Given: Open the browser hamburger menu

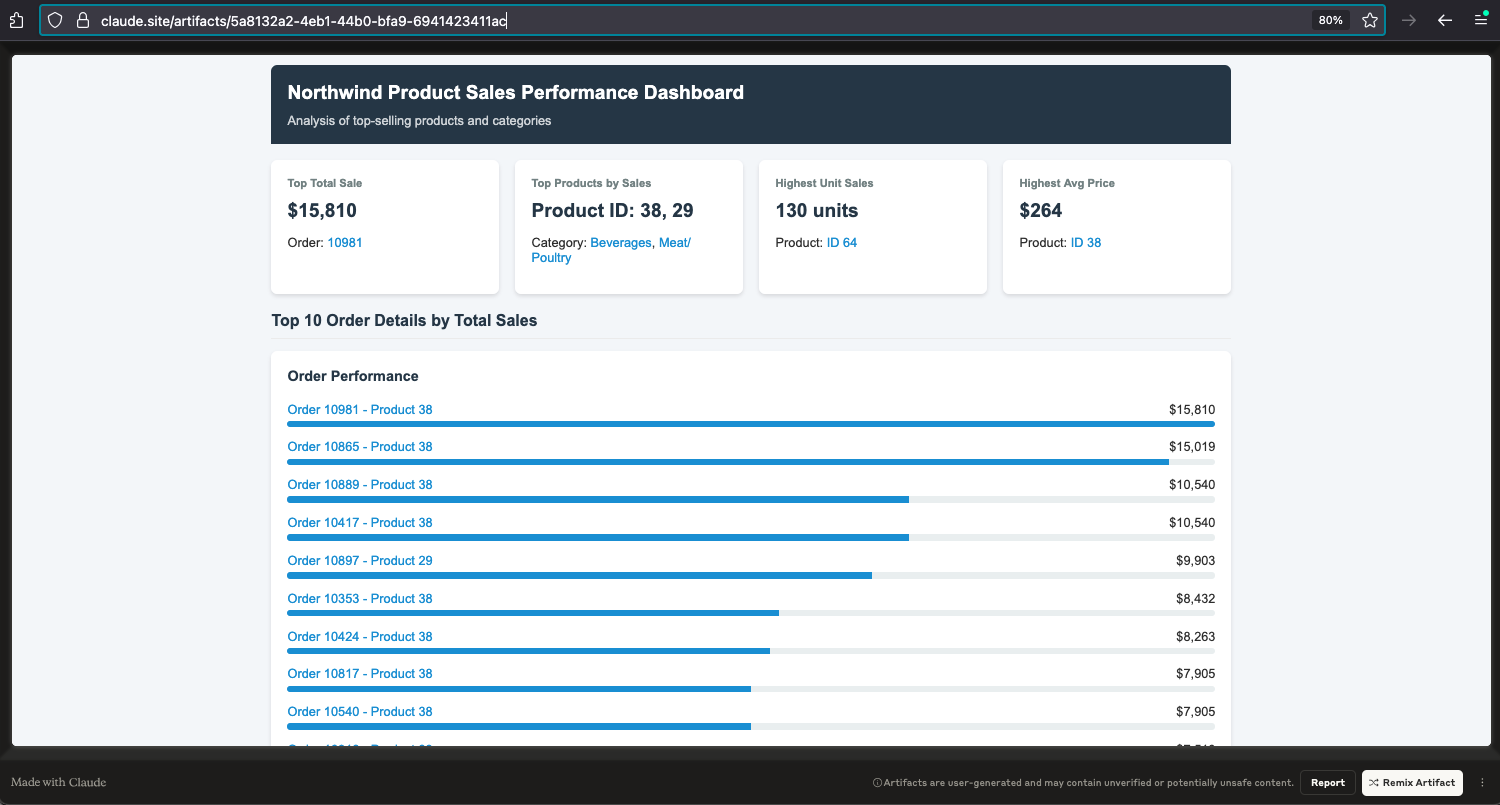Looking at the screenshot, I should 1481,20.
